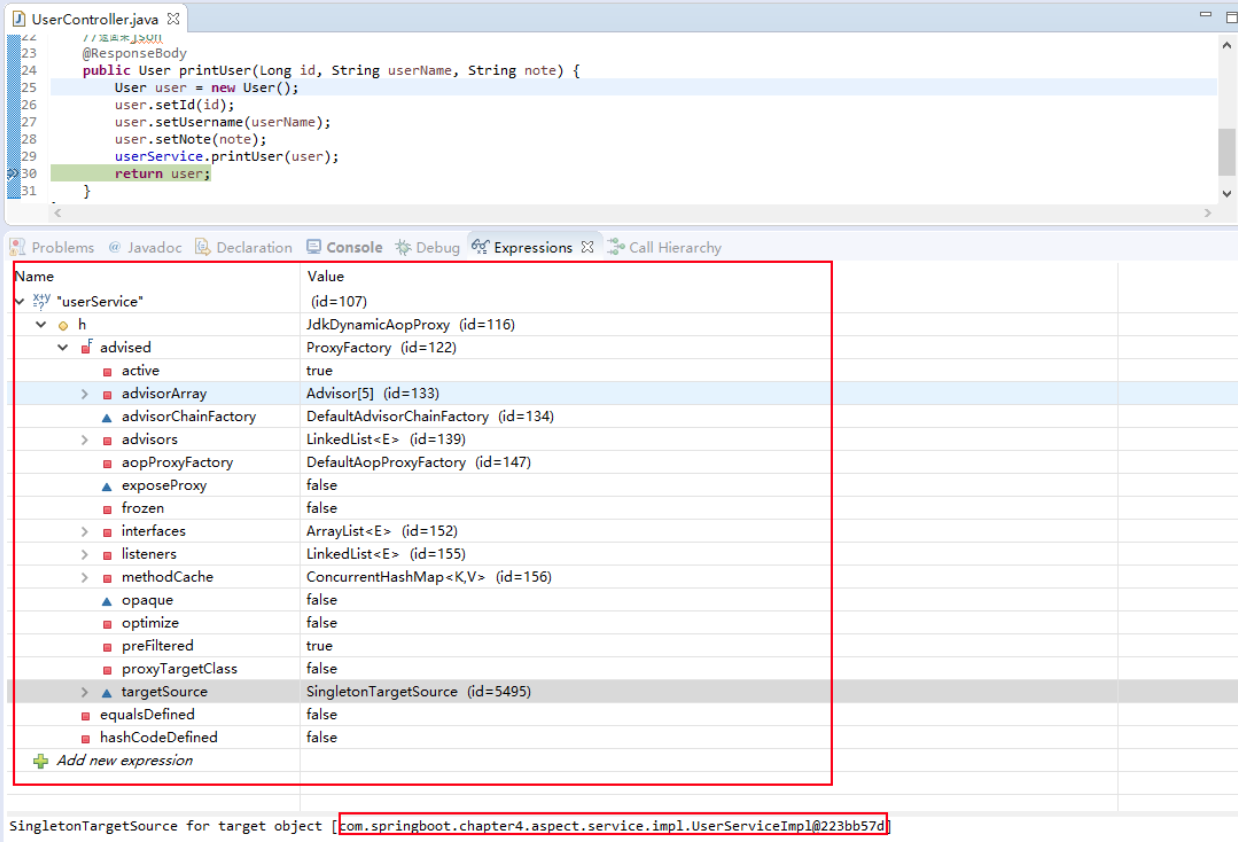1238x842 pixels.
Task: Click the Console tab icon
Action: coord(314,247)
